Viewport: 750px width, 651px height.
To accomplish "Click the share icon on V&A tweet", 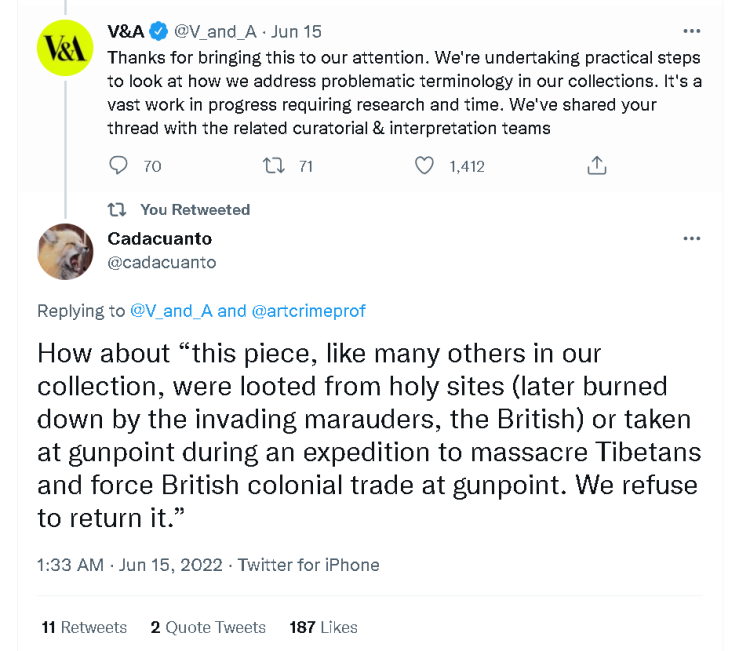I will pos(597,166).
